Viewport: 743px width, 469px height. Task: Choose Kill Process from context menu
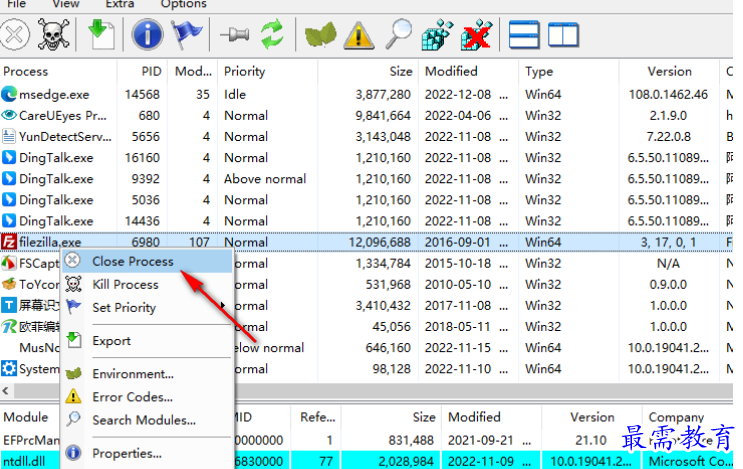point(147,284)
